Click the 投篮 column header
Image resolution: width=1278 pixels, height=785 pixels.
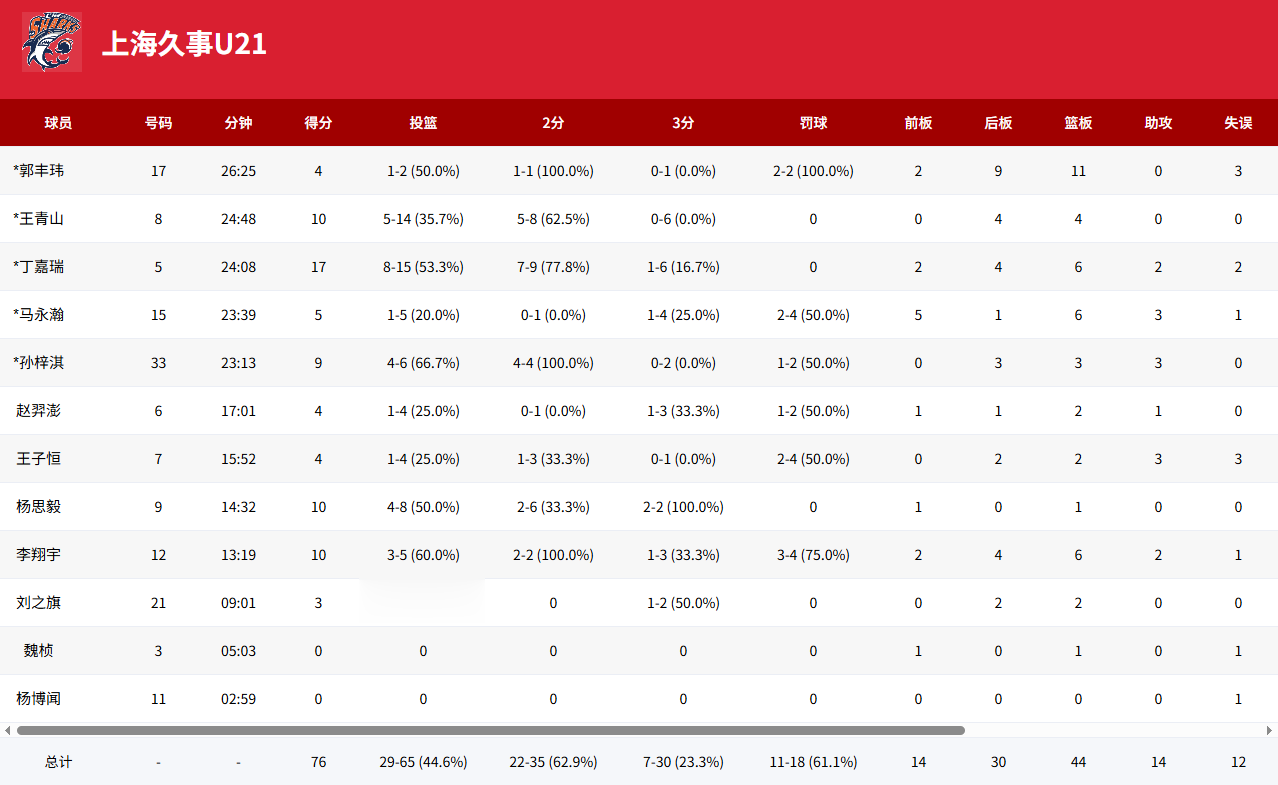point(423,123)
